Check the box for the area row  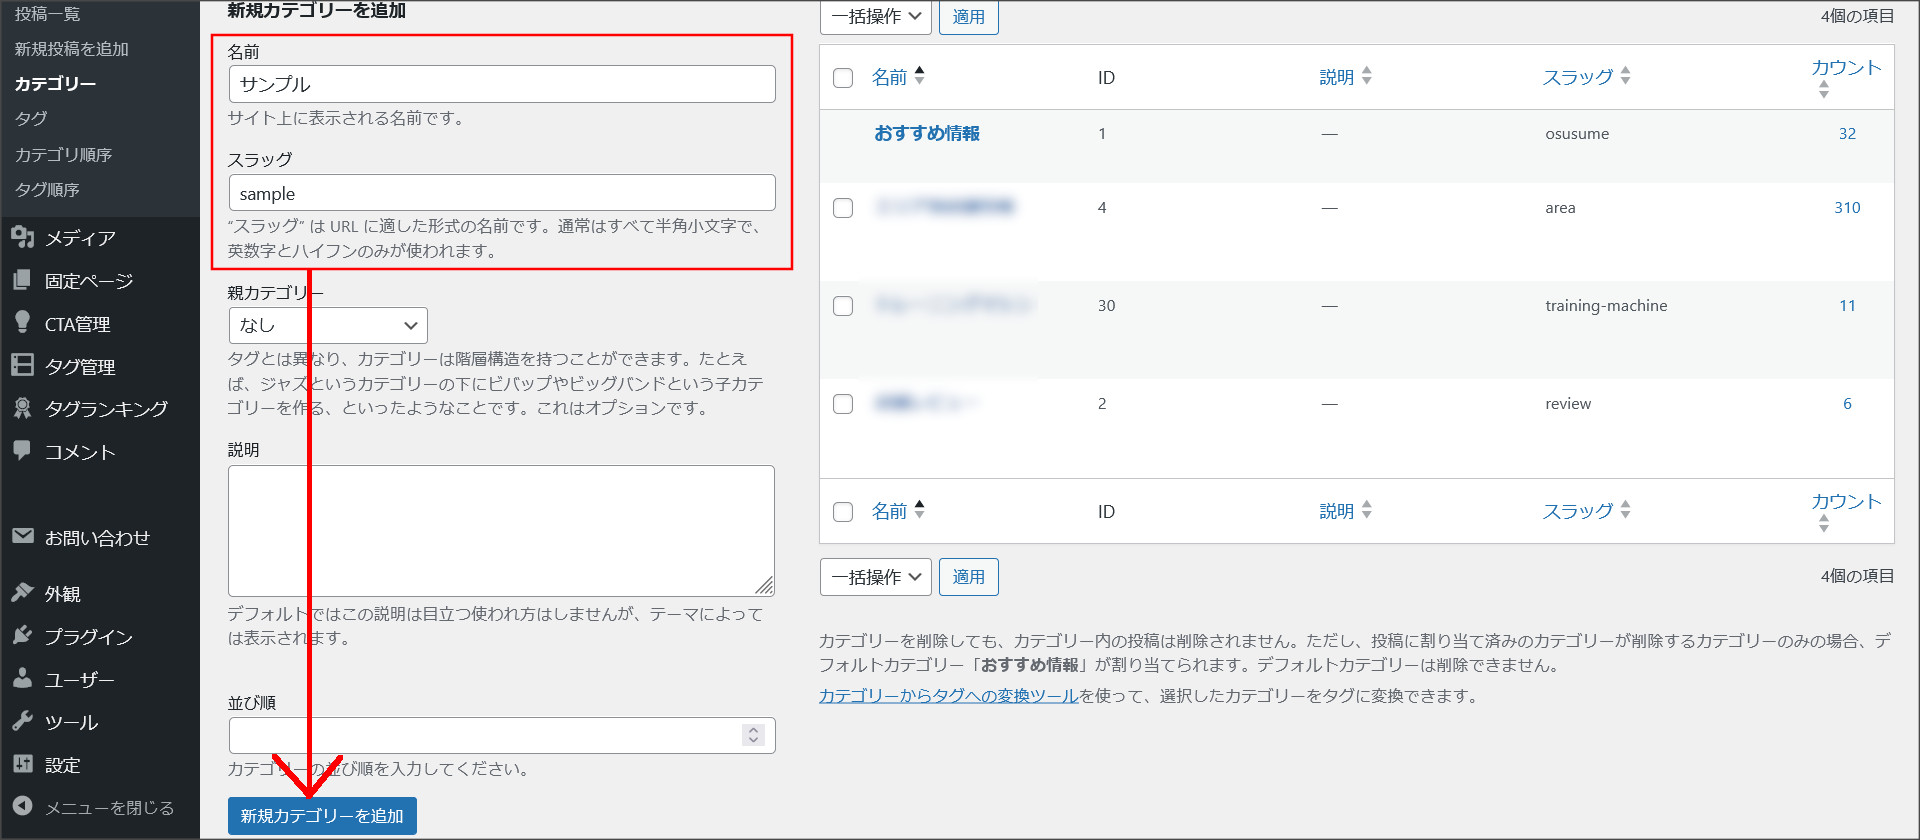tap(843, 208)
